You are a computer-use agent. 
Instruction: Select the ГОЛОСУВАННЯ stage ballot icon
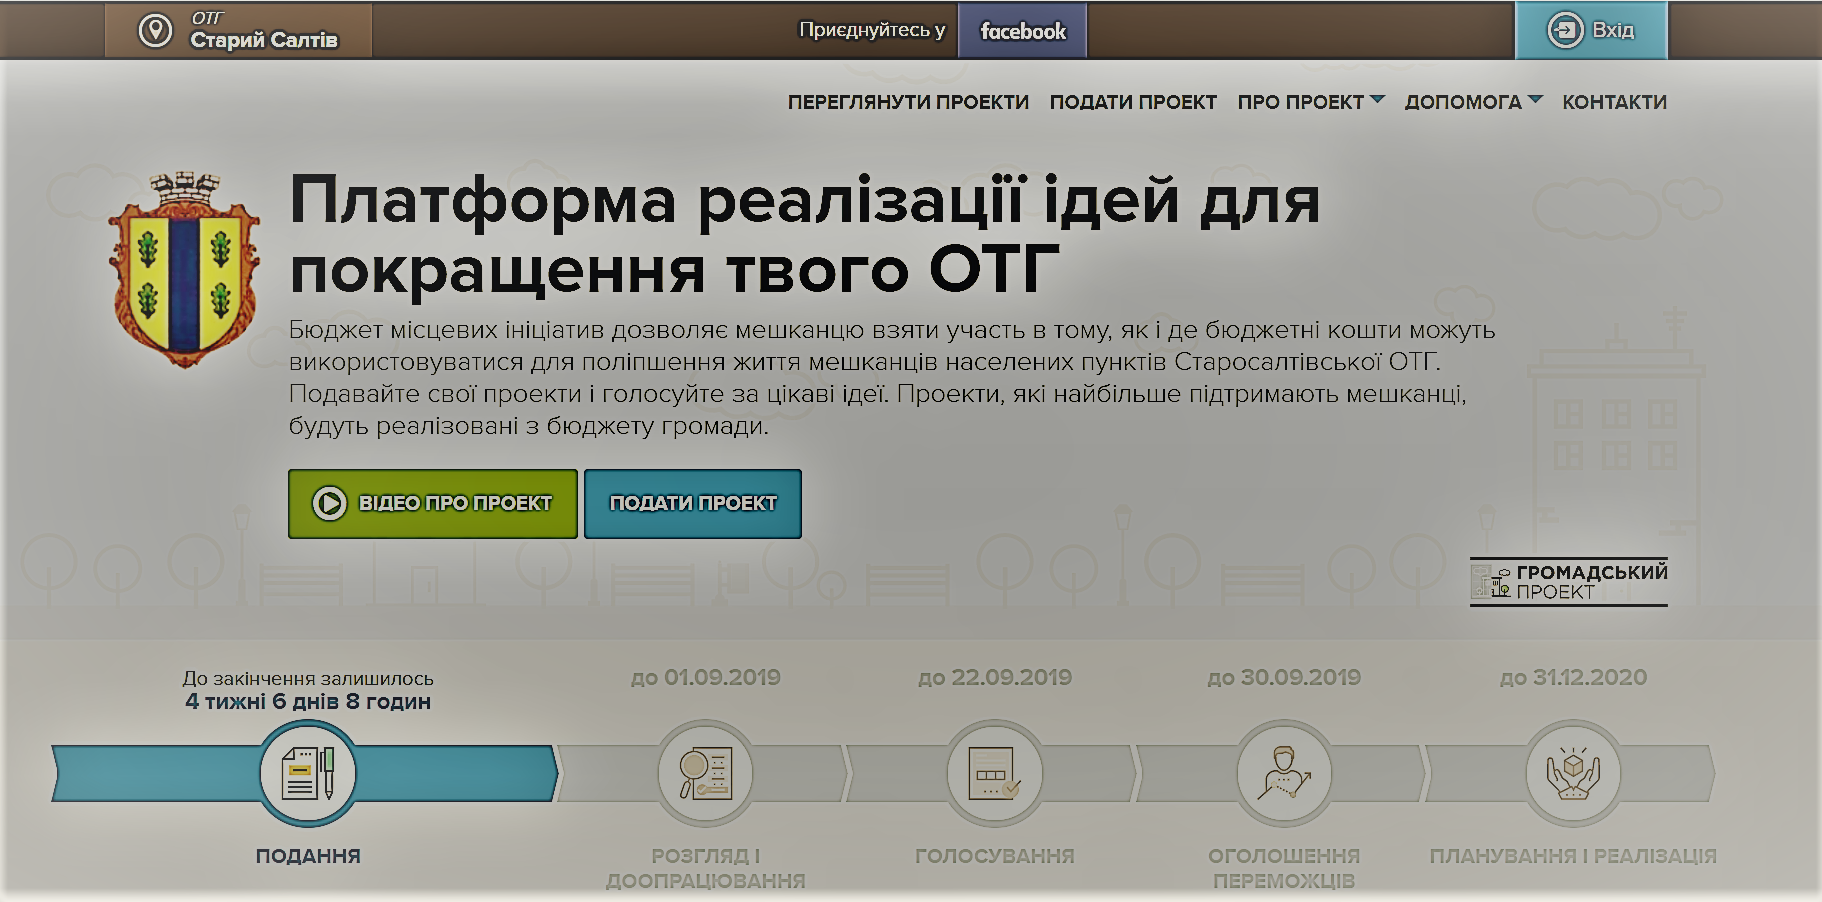click(994, 774)
